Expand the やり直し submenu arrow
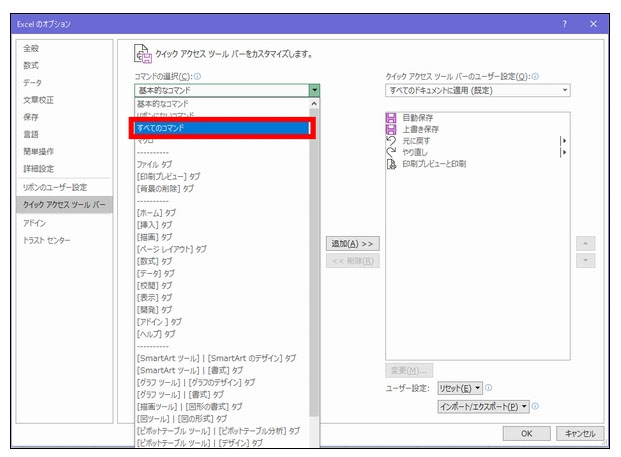 564,152
